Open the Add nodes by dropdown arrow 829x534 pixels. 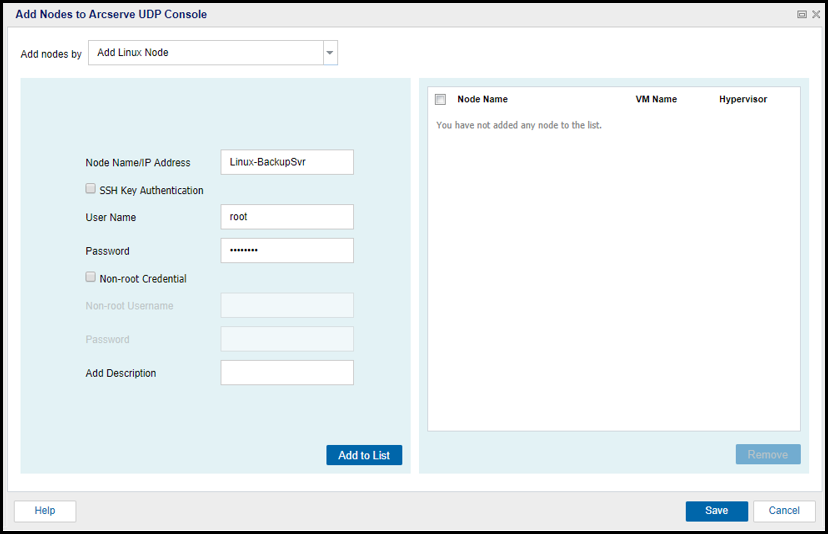pos(330,53)
